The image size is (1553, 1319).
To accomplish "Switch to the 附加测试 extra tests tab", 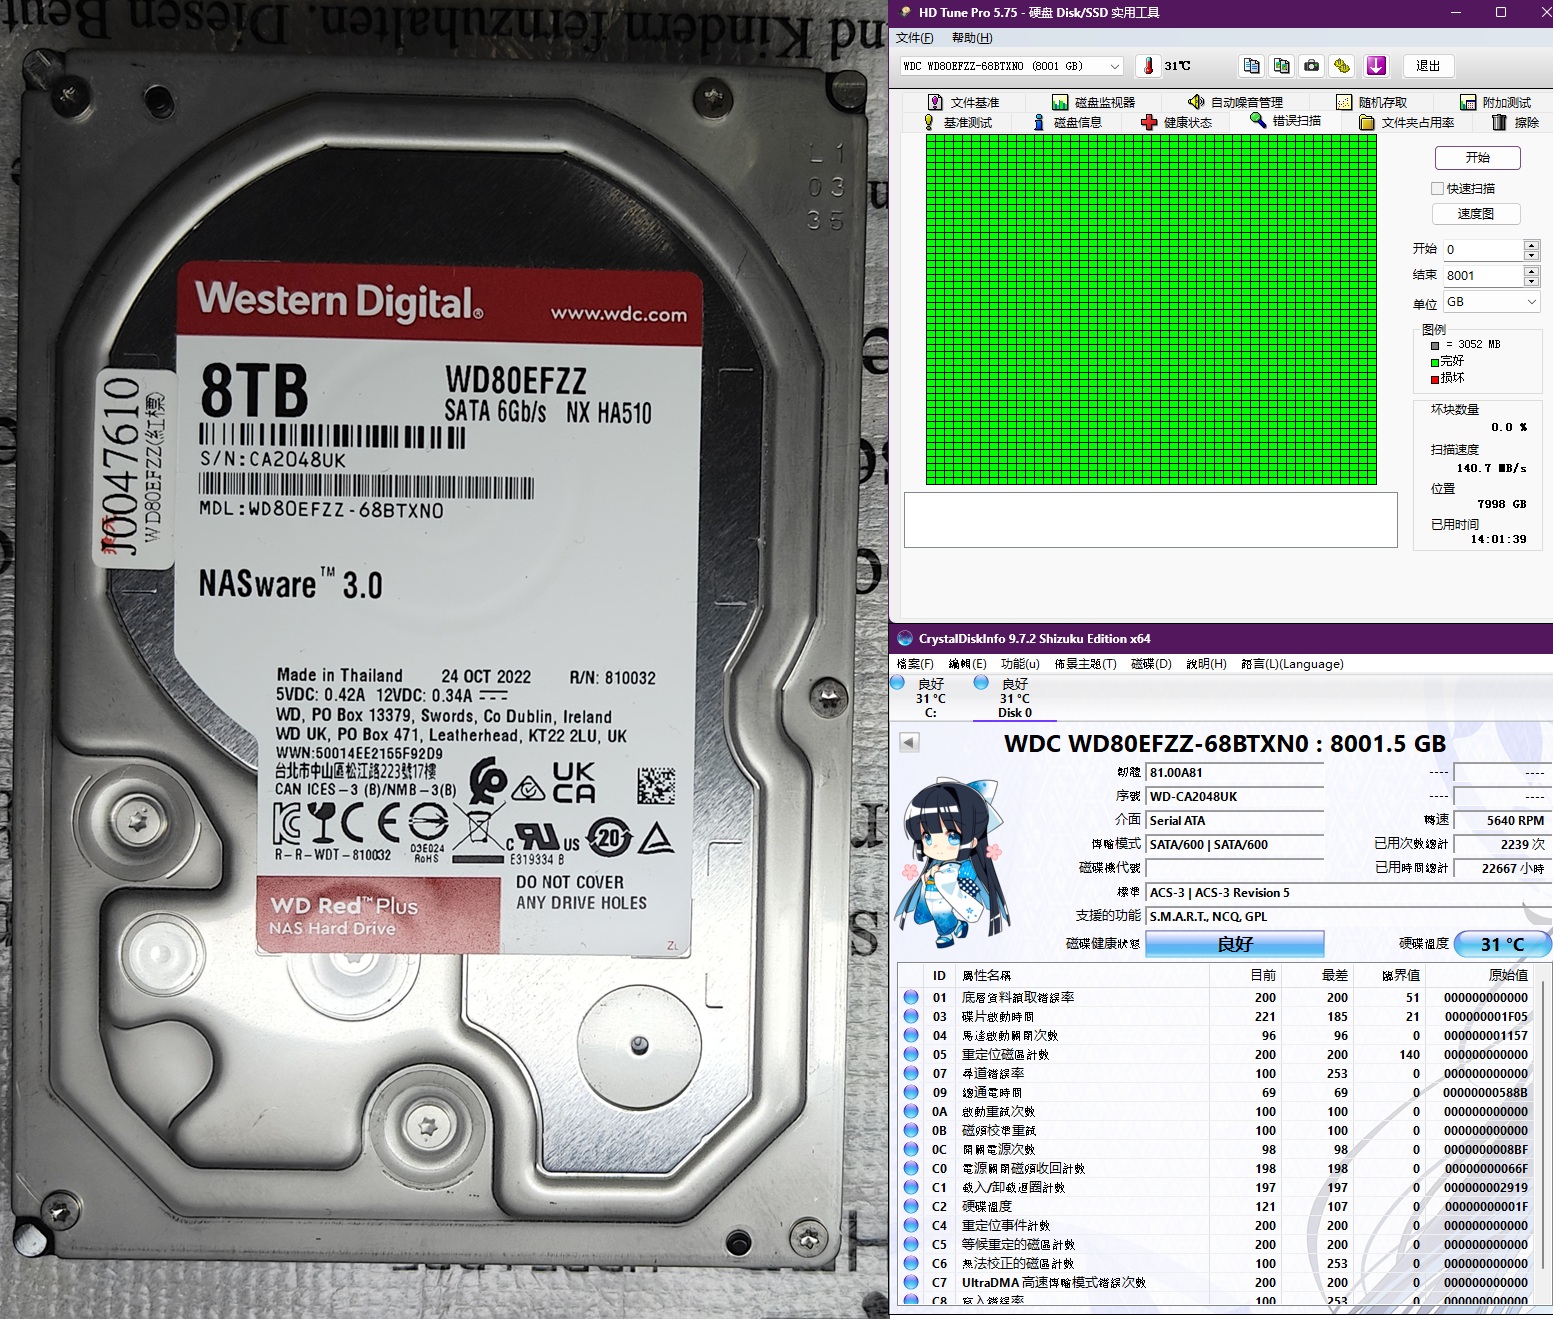I will pyautogui.click(x=1495, y=102).
